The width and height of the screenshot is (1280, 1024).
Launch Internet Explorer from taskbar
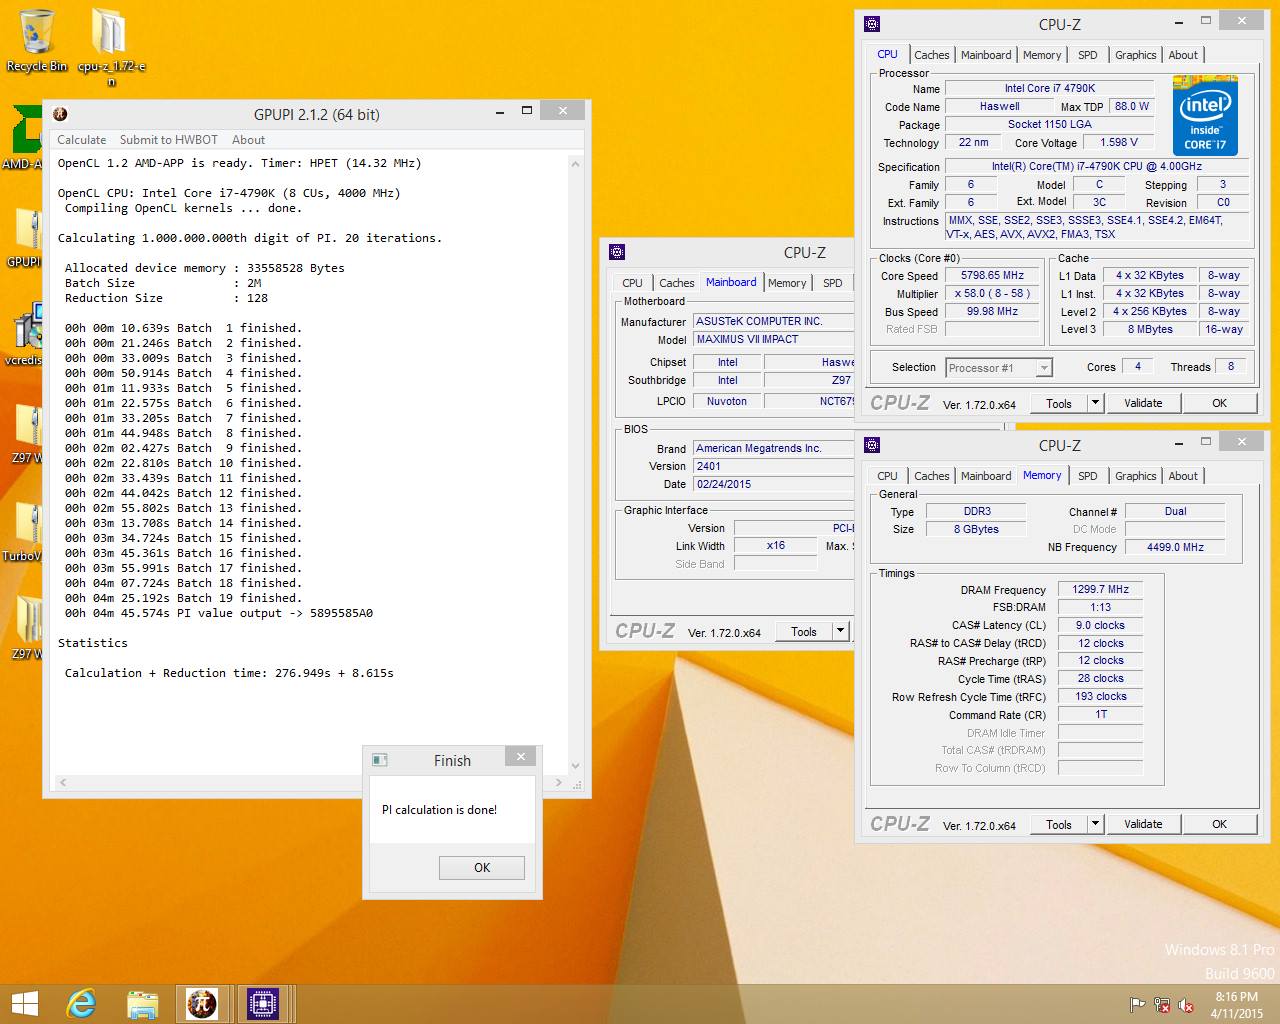[81, 1003]
